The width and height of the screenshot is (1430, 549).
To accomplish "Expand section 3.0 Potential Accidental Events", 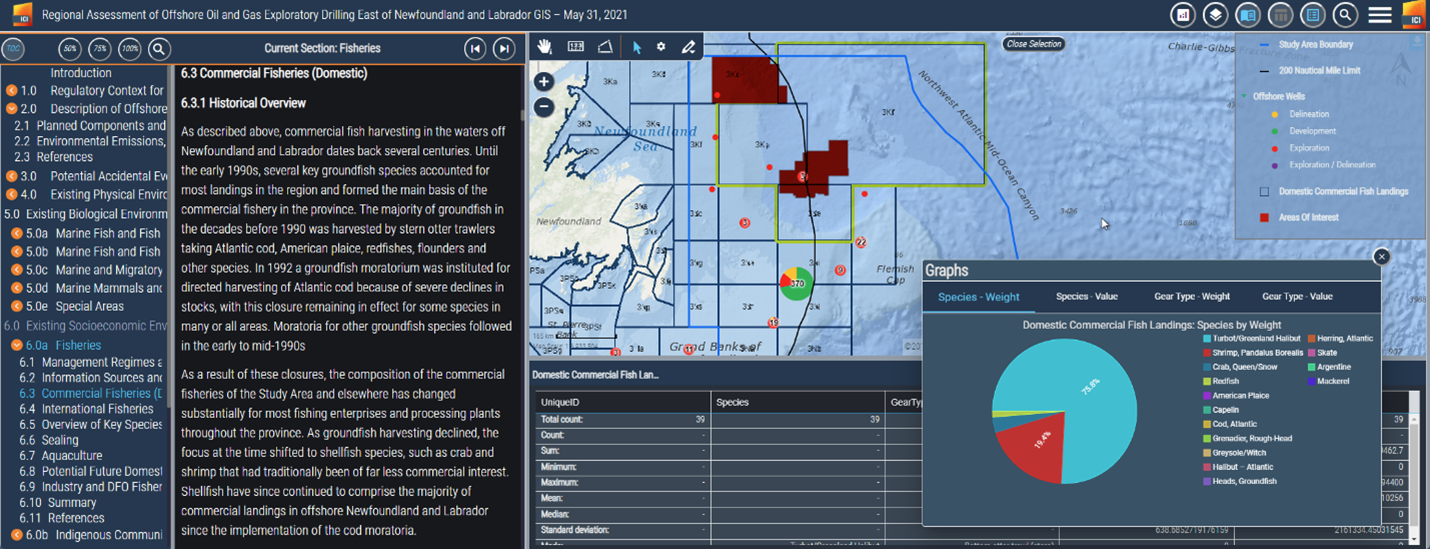I will (x=12, y=176).
